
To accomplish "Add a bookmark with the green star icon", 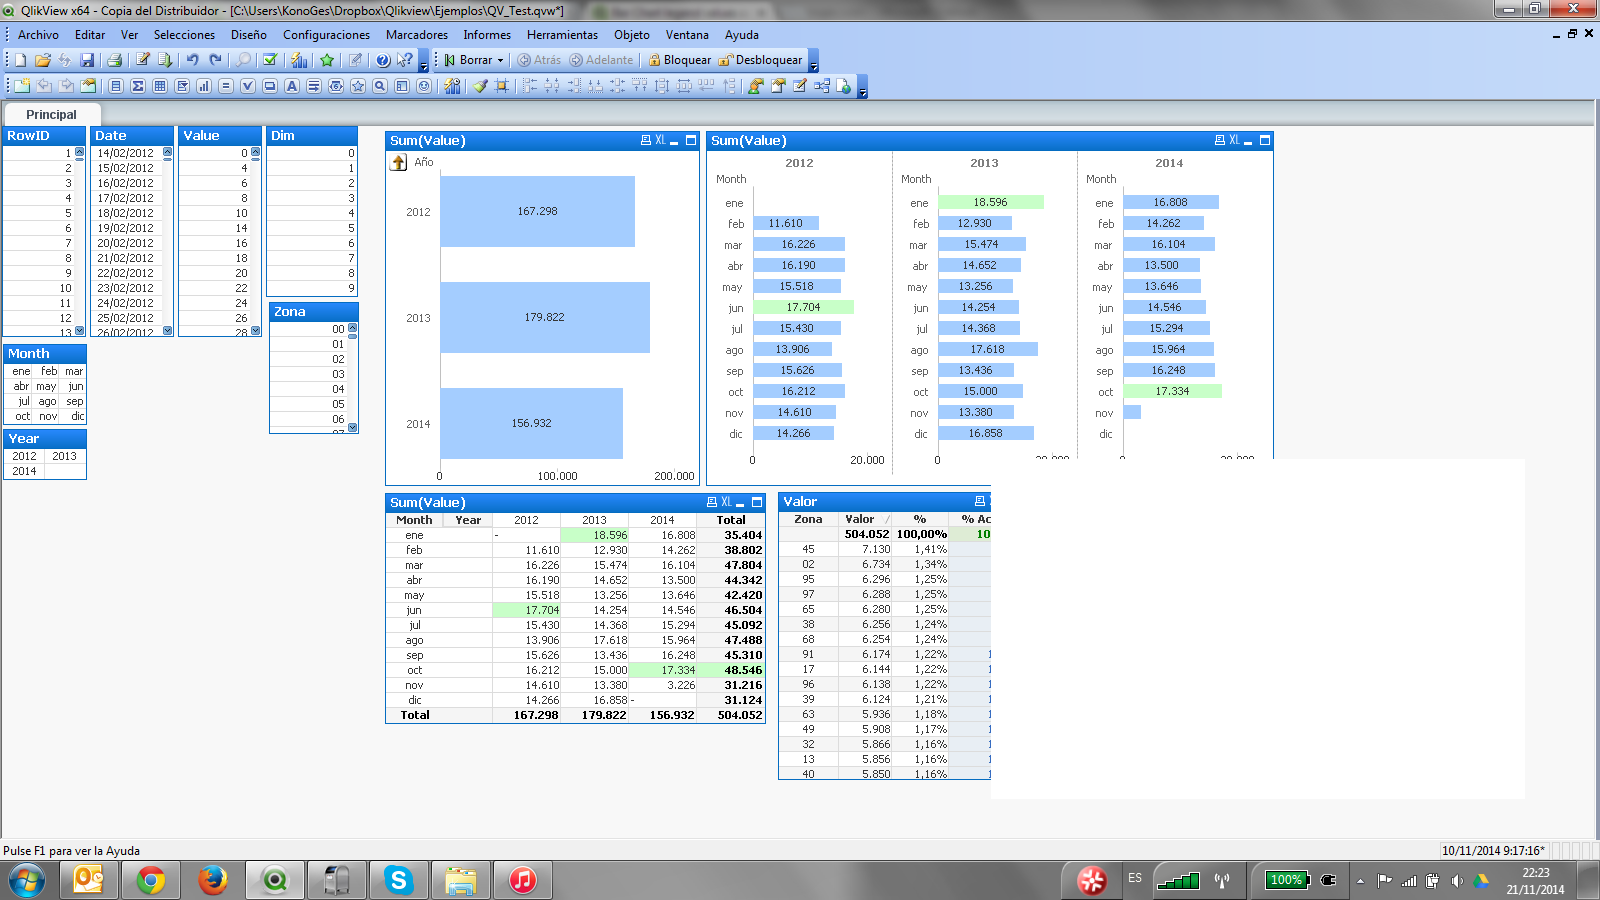I will point(327,60).
